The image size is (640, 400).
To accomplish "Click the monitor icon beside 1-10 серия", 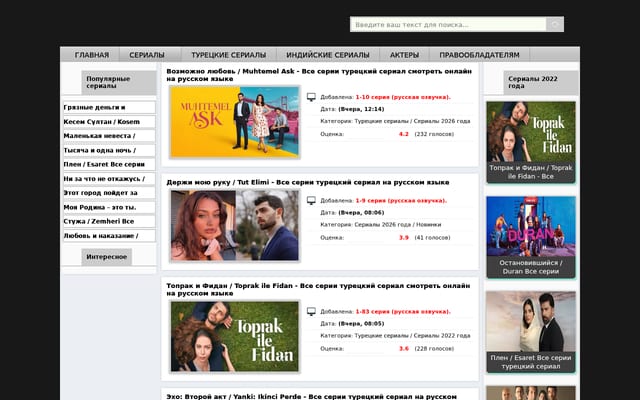I will [311, 97].
